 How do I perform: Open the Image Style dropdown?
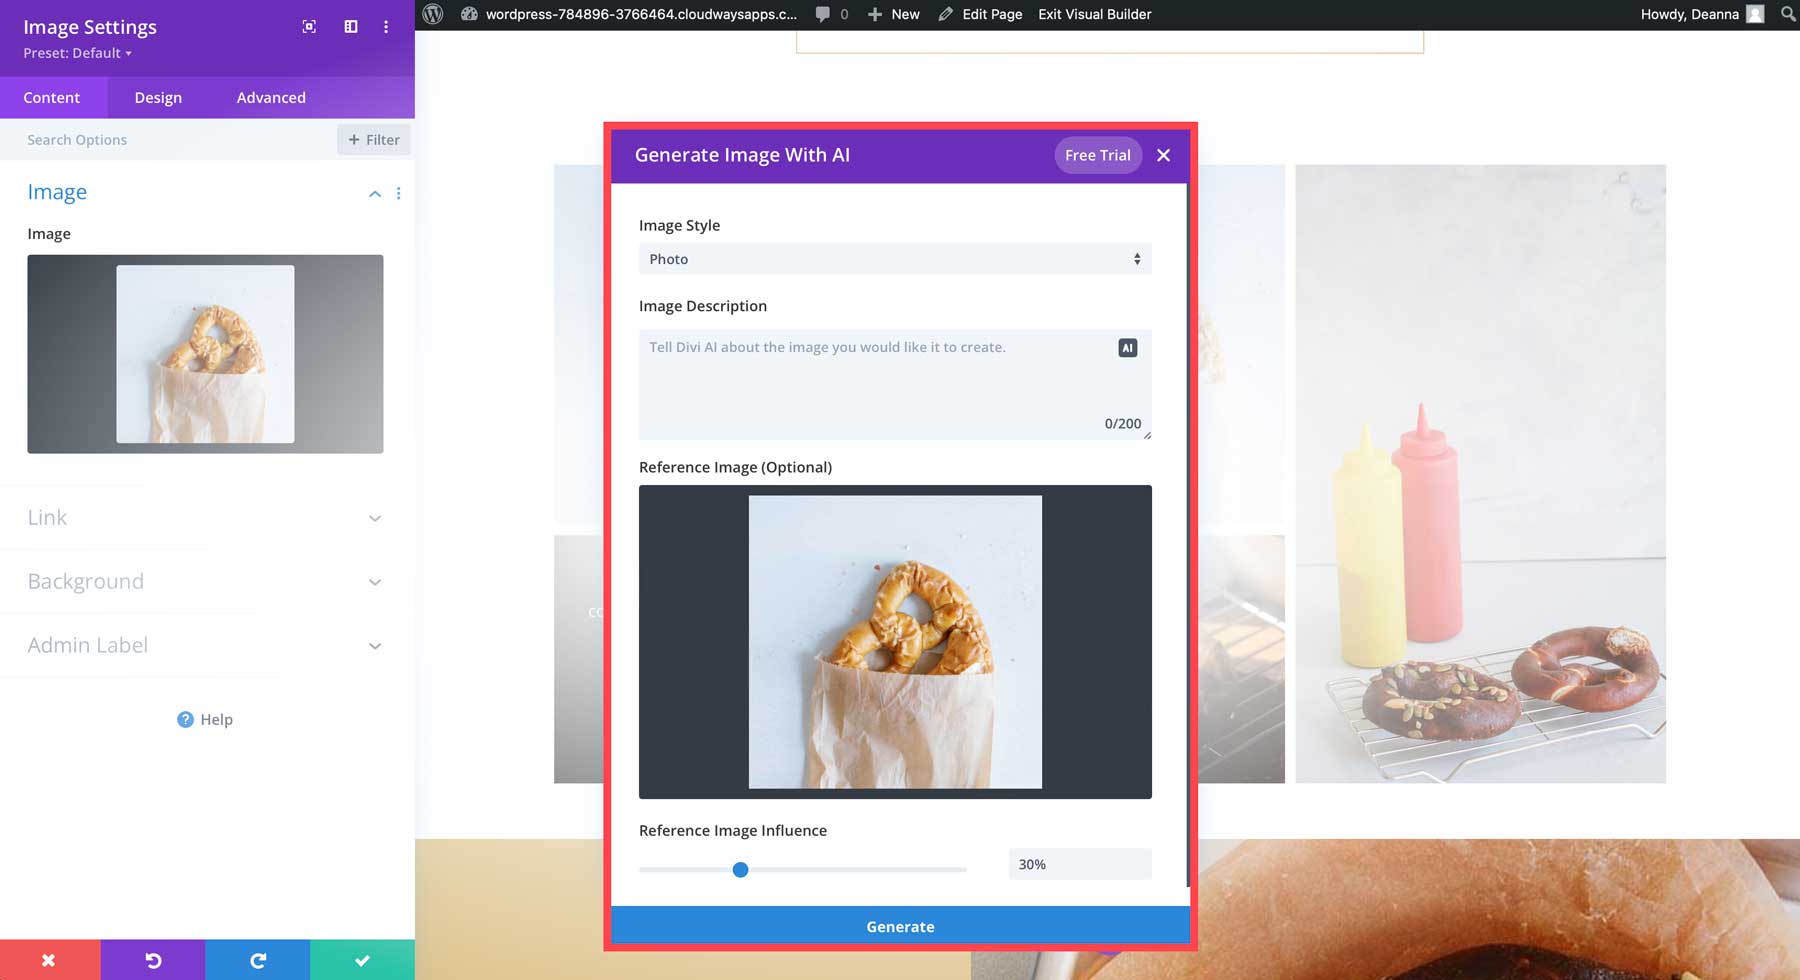click(894, 259)
